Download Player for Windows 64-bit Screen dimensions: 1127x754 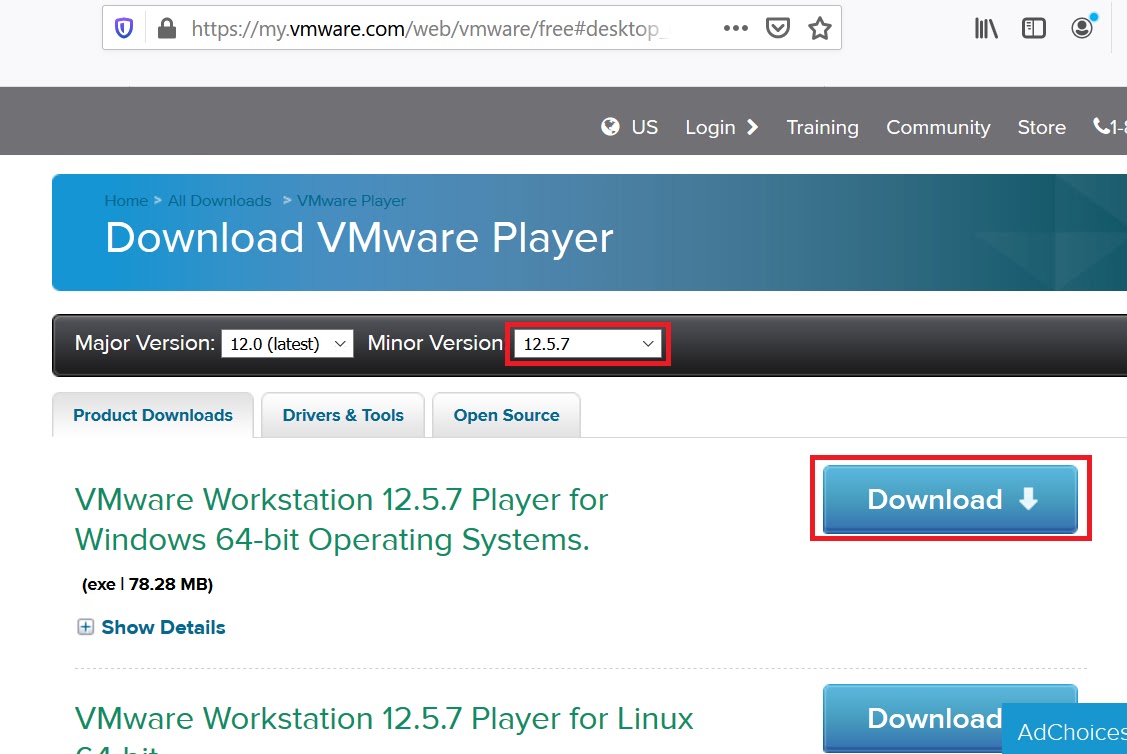(x=950, y=499)
